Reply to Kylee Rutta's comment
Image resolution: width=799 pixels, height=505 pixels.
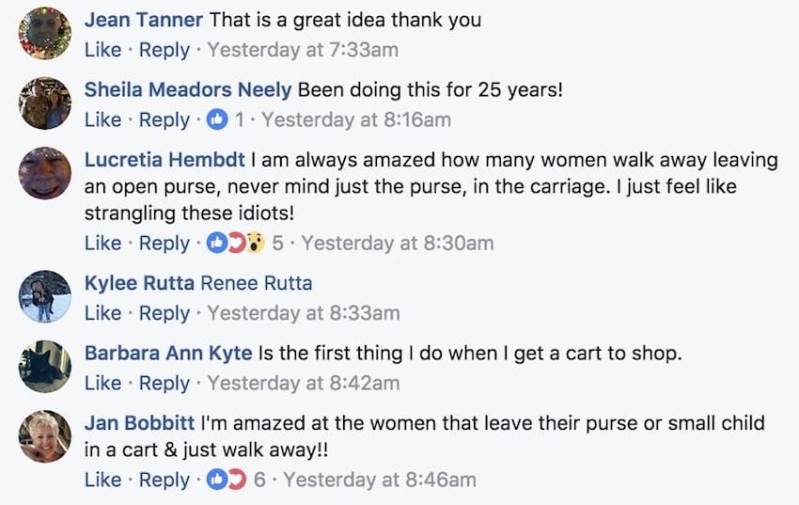(x=164, y=313)
